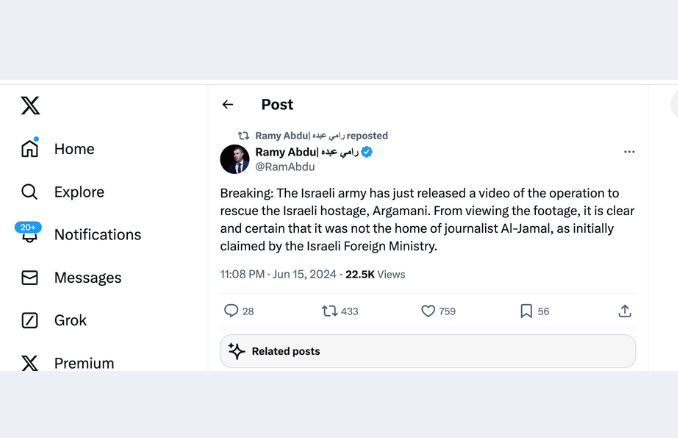
Task: Bookmark this post
Action: click(x=526, y=311)
